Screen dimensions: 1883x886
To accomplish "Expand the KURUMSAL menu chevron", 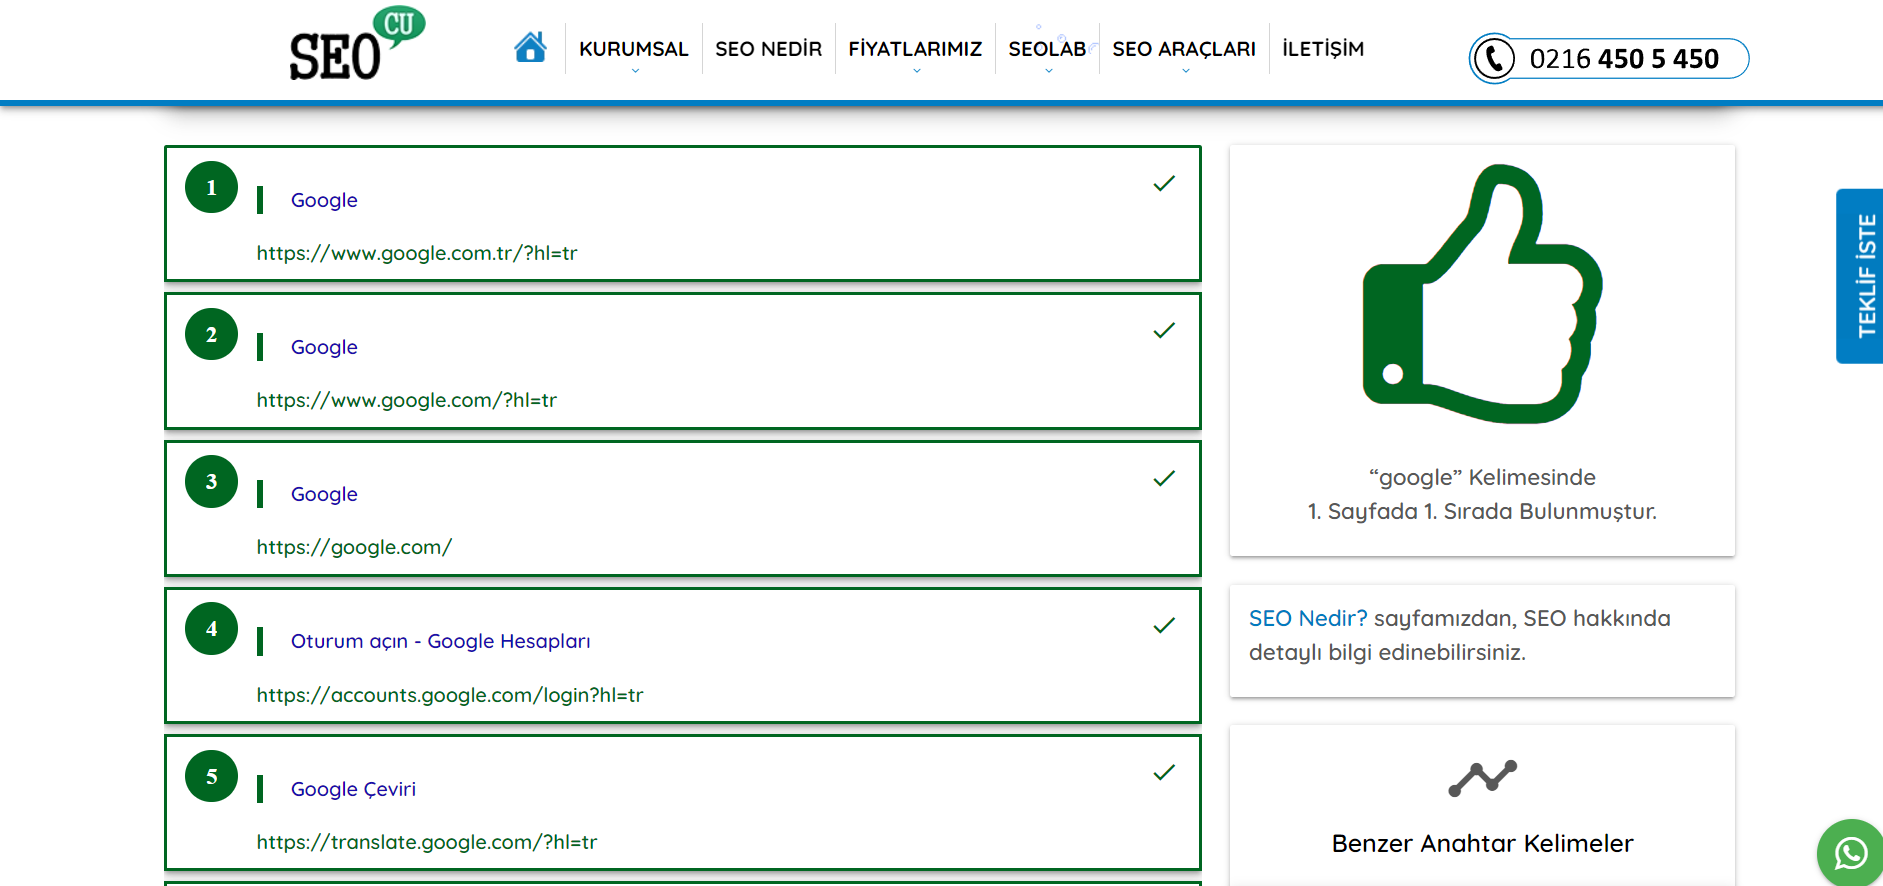I will click(x=635, y=71).
